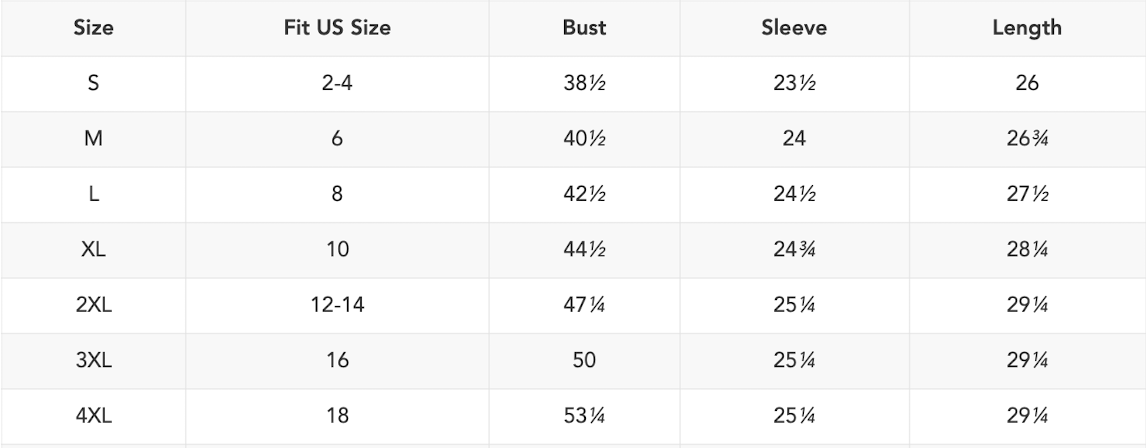Click the bust value 38½
This screenshot has height=448, width=1146.
pos(585,84)
